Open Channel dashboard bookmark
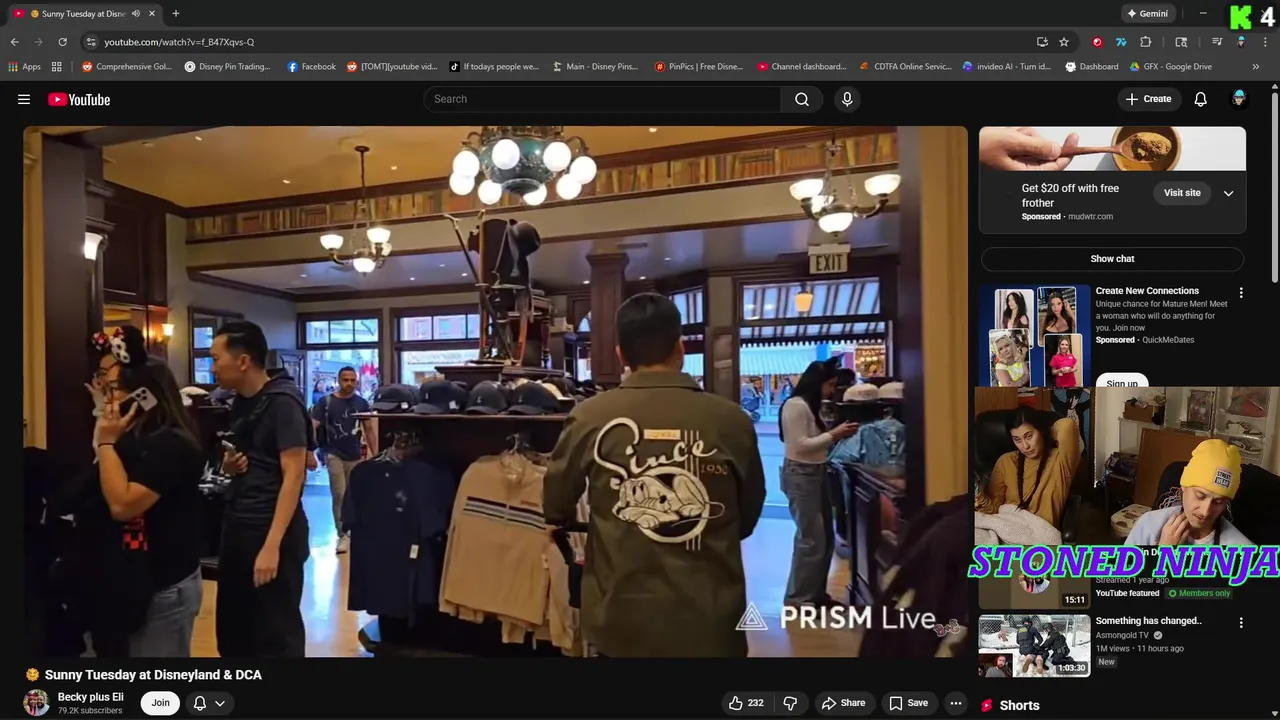The width and height of the screenshot is (1280, 720). click(x=802, y=67)
